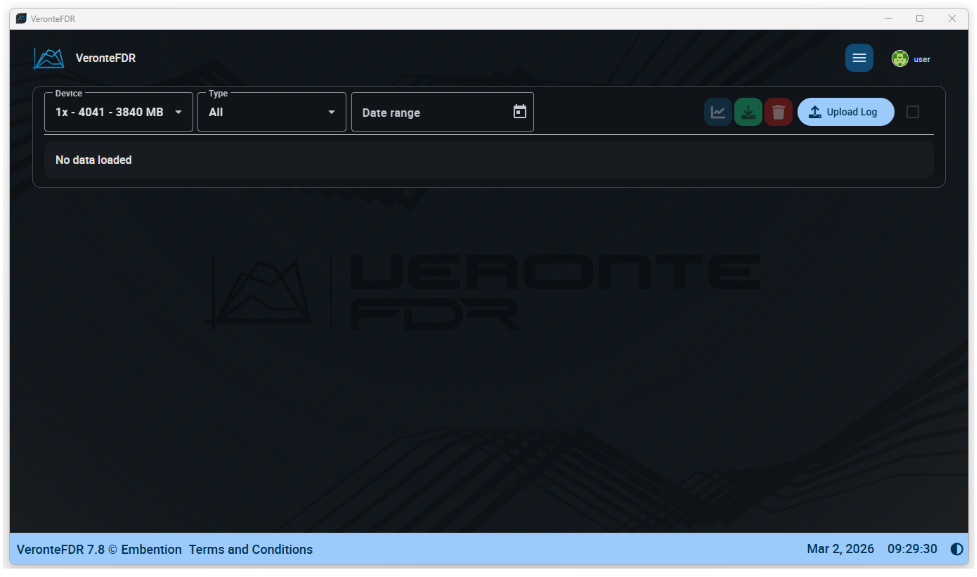Maximize the VeronteFDR window
977x577 pixels.
point(919,18)
